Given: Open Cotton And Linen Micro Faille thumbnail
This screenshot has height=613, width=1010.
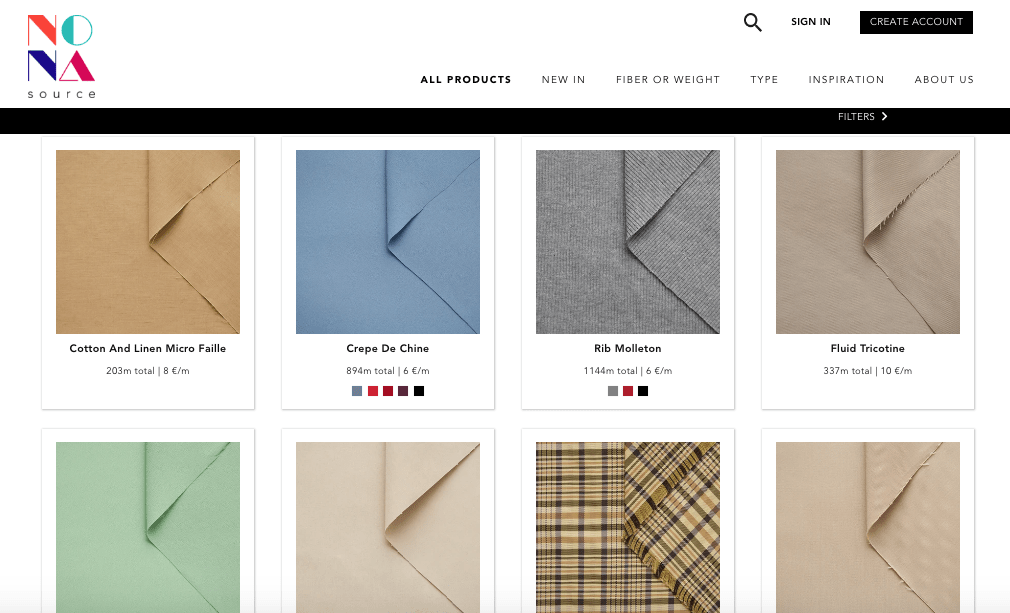Looking at the screenshot, I should point(148,242).
